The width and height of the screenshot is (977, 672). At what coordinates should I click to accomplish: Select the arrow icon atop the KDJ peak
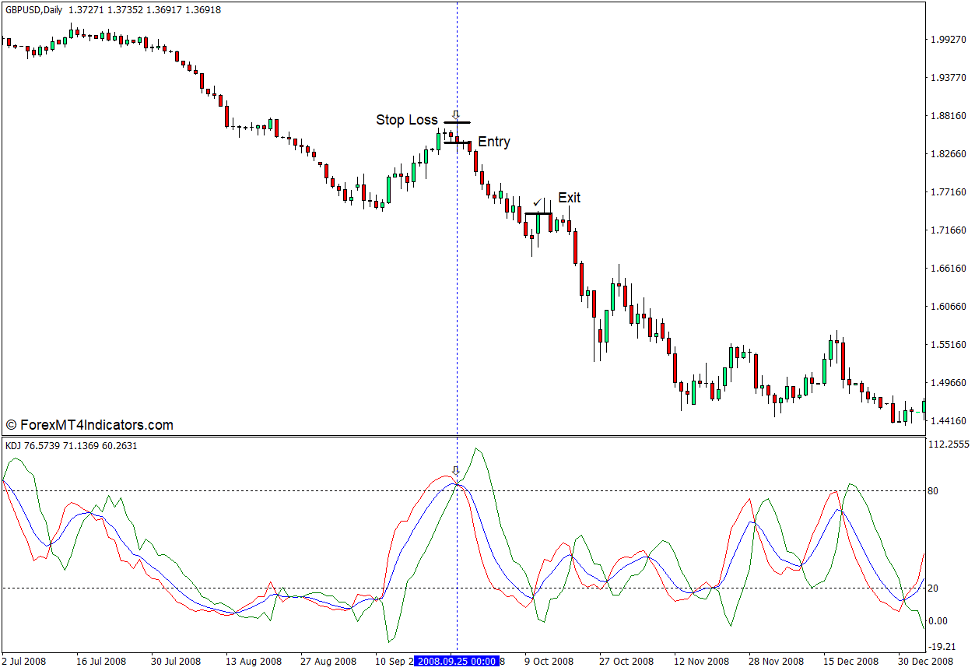pos(458,469)
